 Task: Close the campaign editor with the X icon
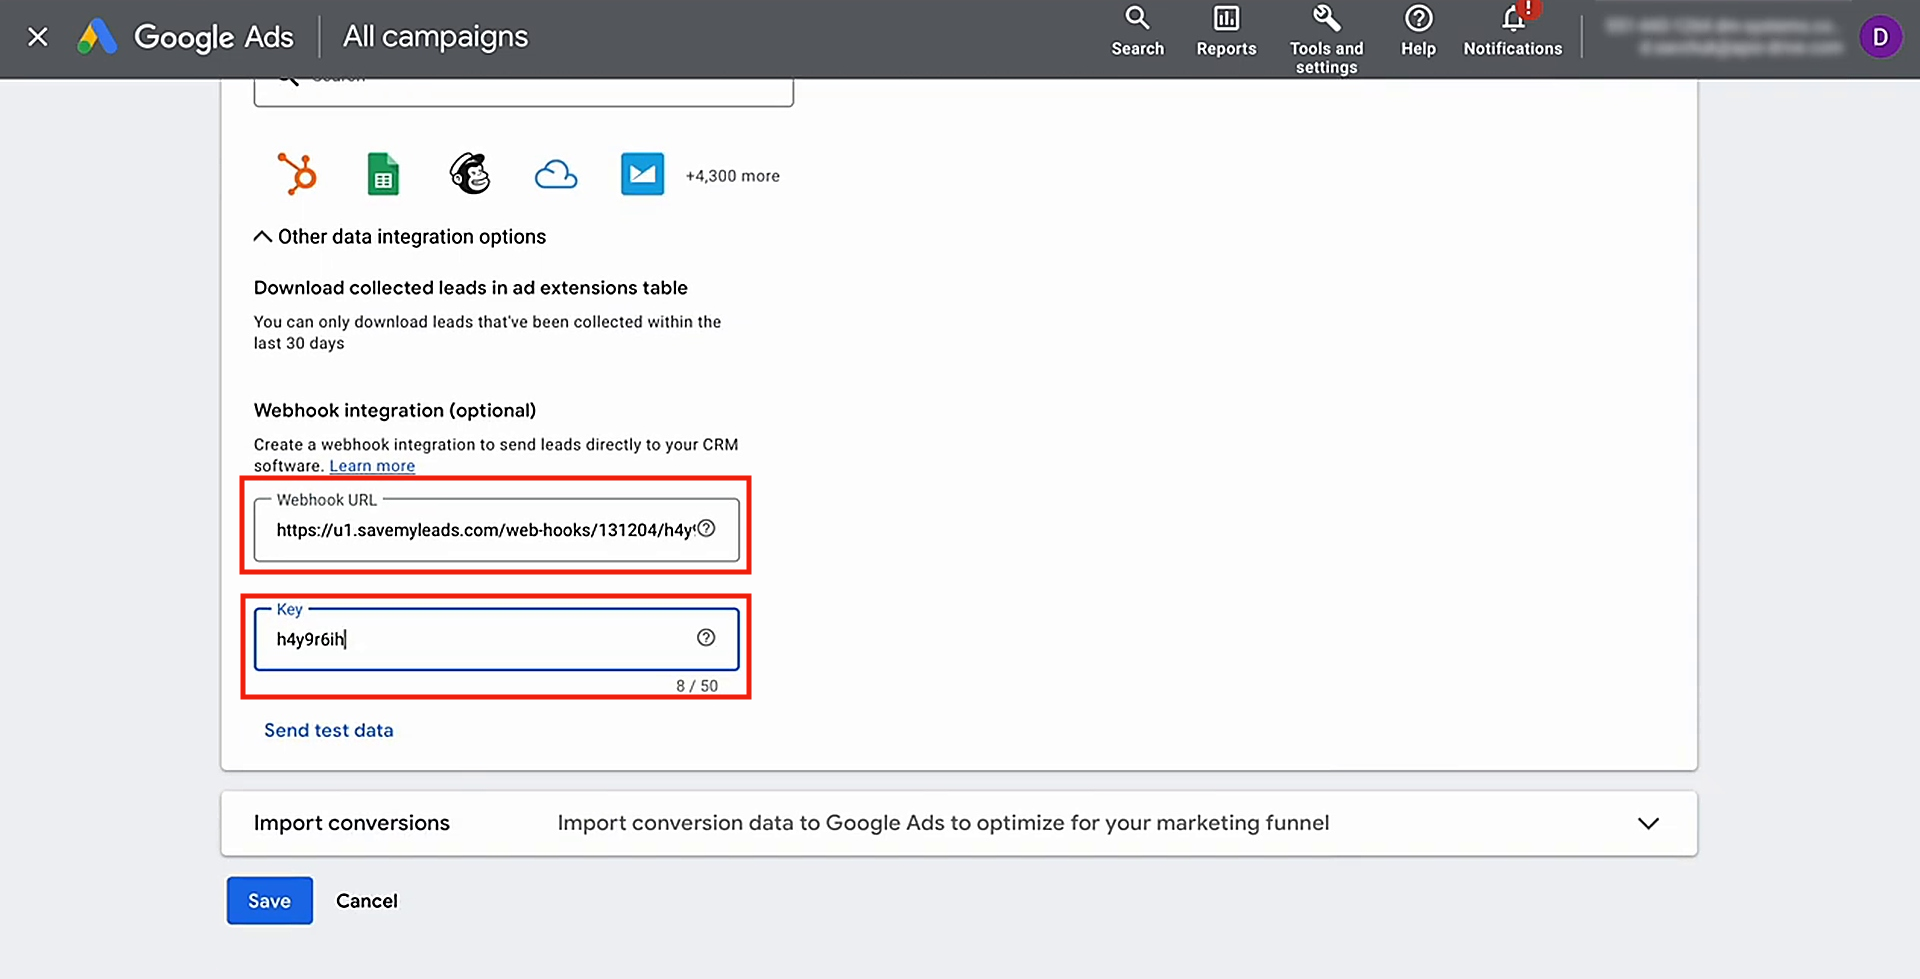coord(38,37)
